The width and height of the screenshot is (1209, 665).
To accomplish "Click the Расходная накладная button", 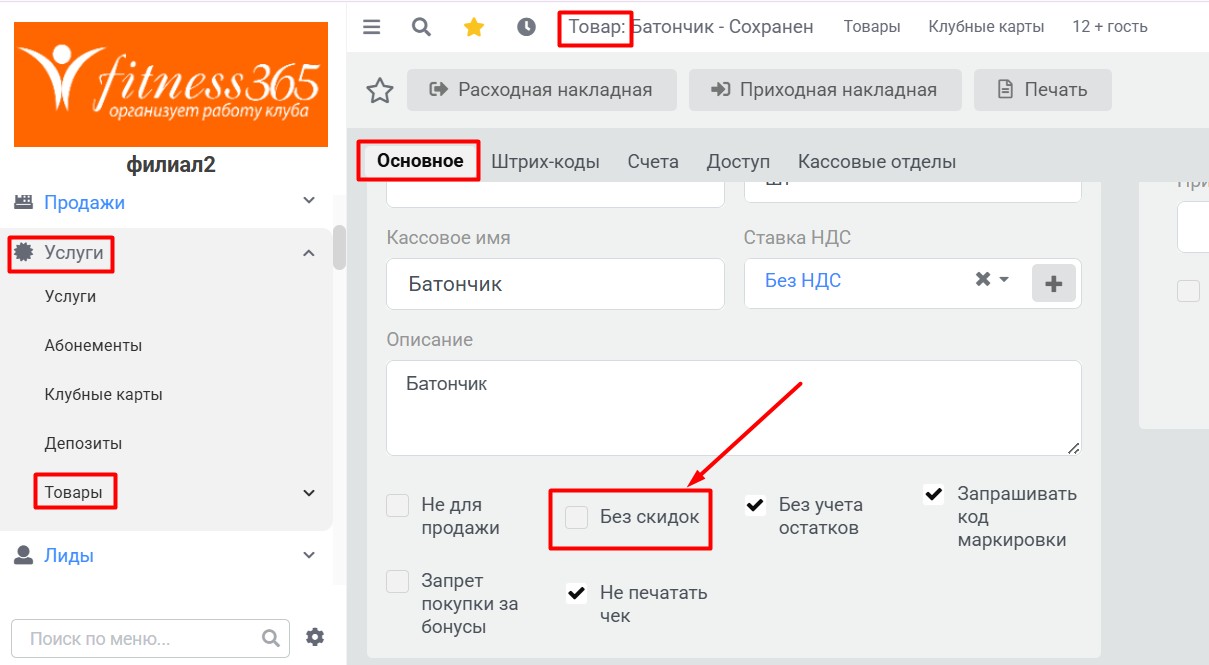I will (542, 90).
